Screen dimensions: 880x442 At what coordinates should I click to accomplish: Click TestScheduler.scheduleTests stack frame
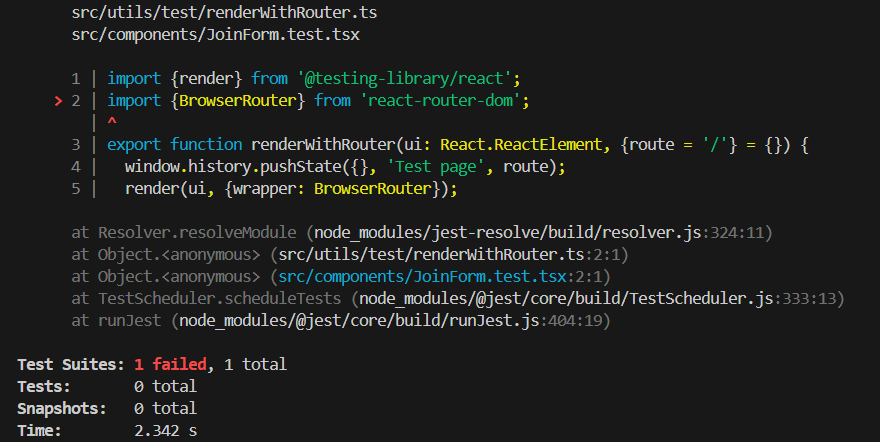(219, 298)
